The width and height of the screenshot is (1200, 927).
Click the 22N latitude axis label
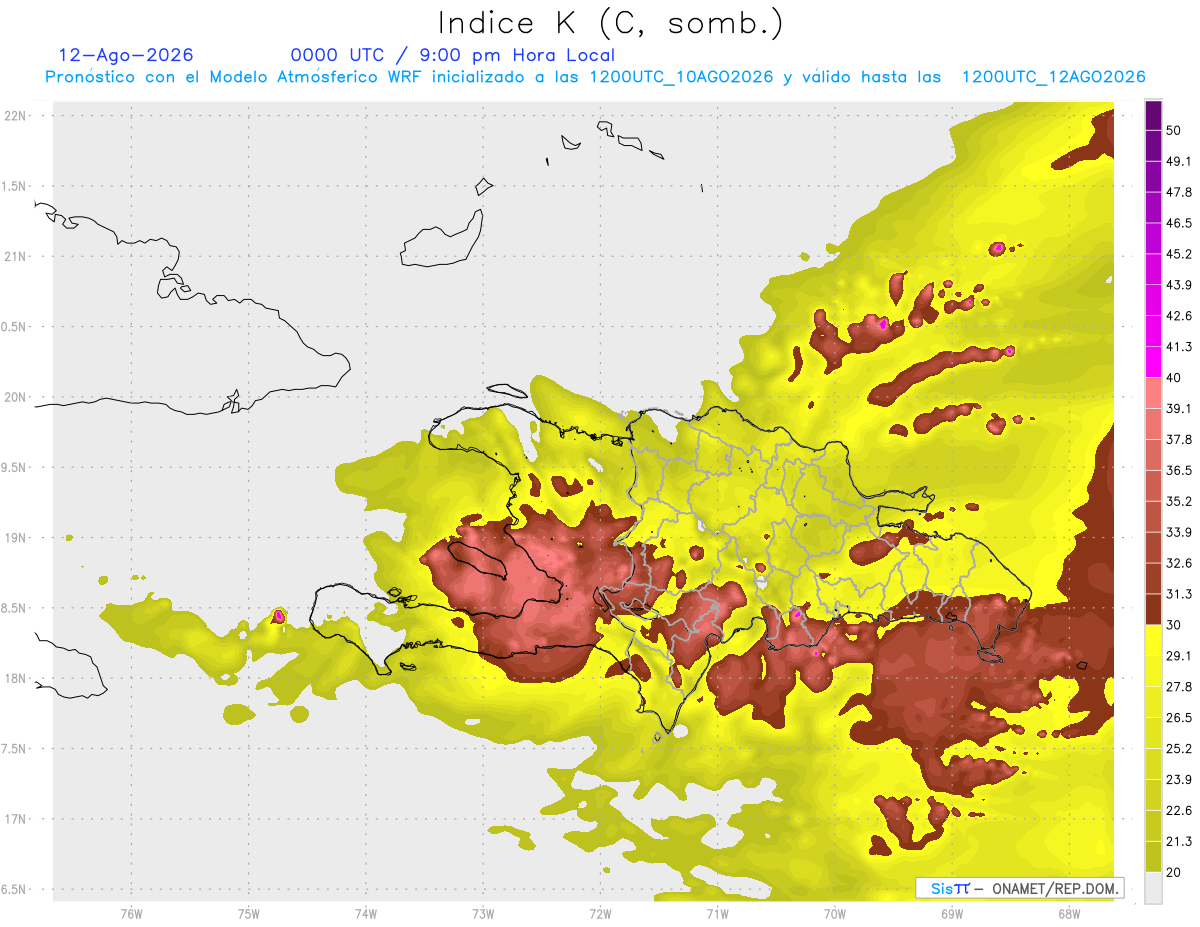click(17, 116)
